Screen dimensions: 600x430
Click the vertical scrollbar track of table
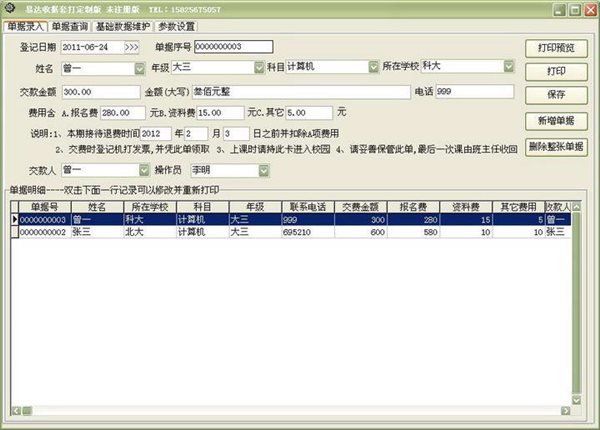point(576,303)
